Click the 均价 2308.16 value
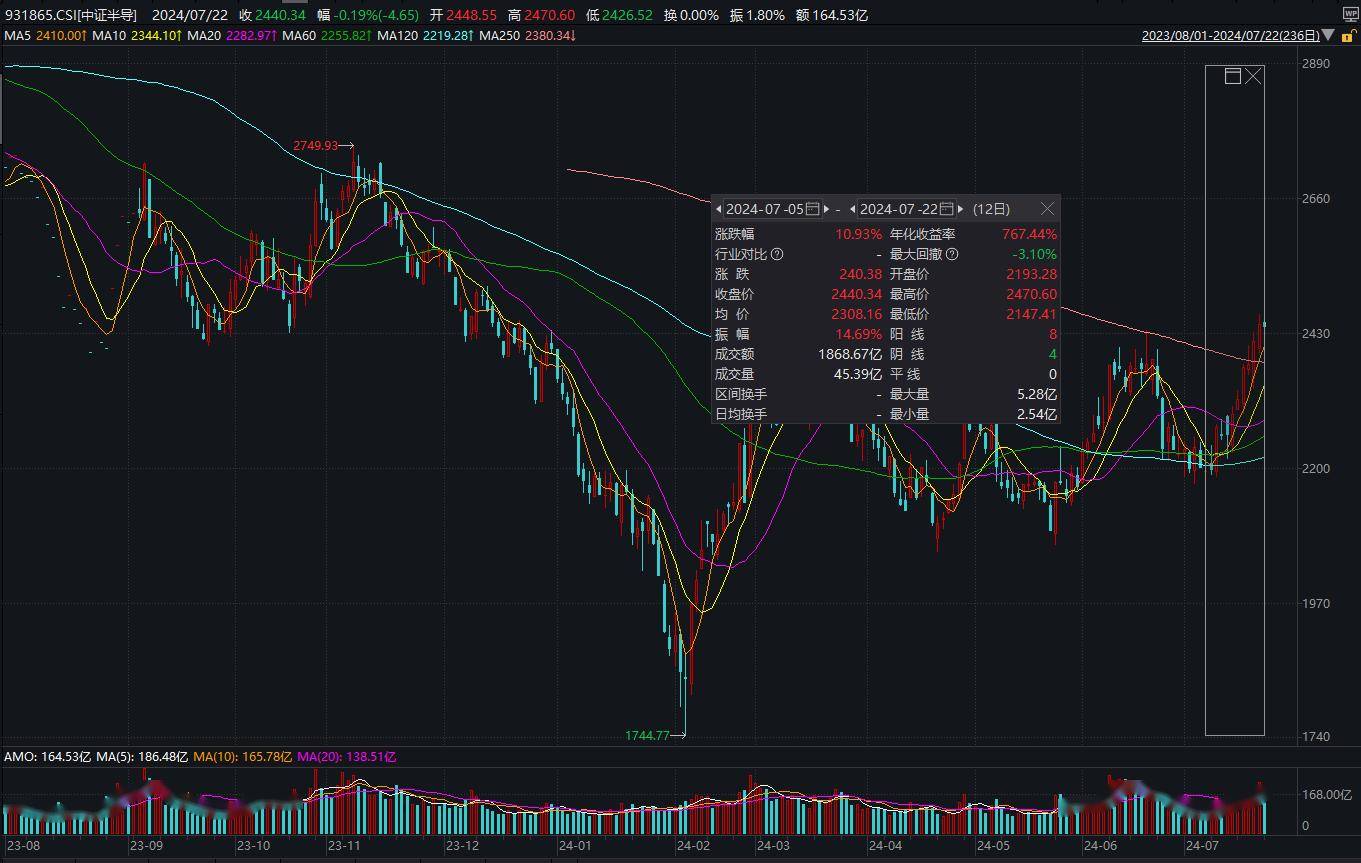1361x863 pixels. pos(857,314)
